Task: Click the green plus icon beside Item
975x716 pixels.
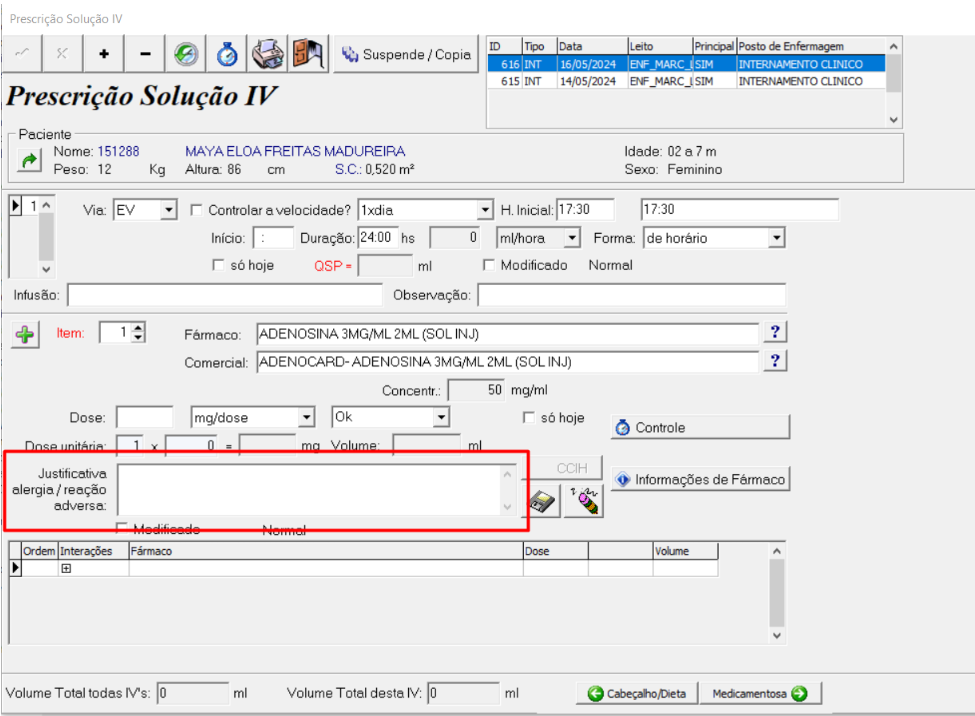Action: click(25, 335)
